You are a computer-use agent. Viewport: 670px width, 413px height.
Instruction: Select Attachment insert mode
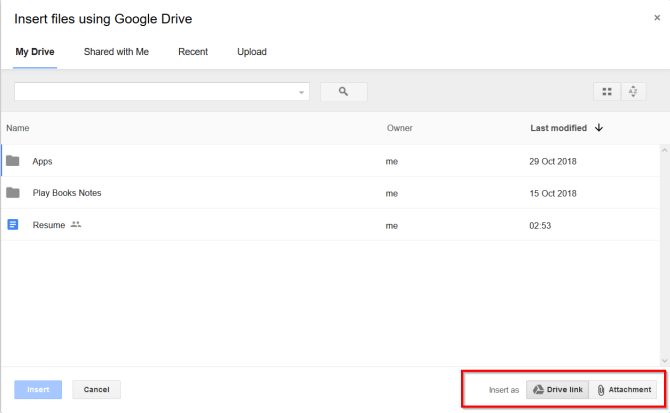[x=624, y=389]
